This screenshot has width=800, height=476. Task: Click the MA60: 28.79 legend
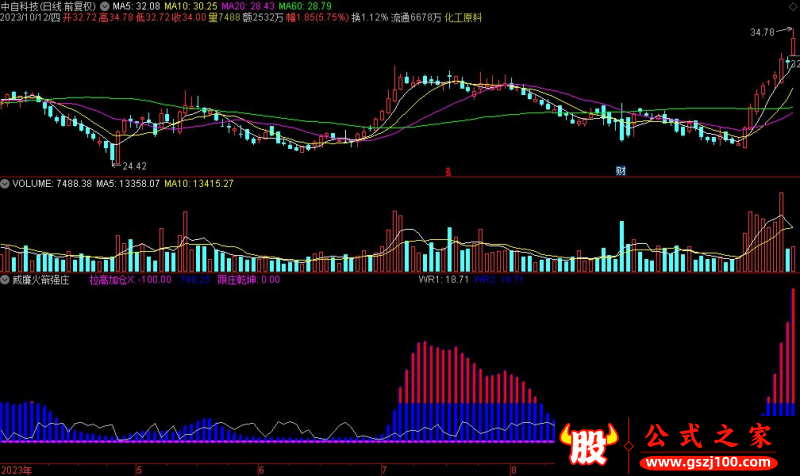(305, 7)
